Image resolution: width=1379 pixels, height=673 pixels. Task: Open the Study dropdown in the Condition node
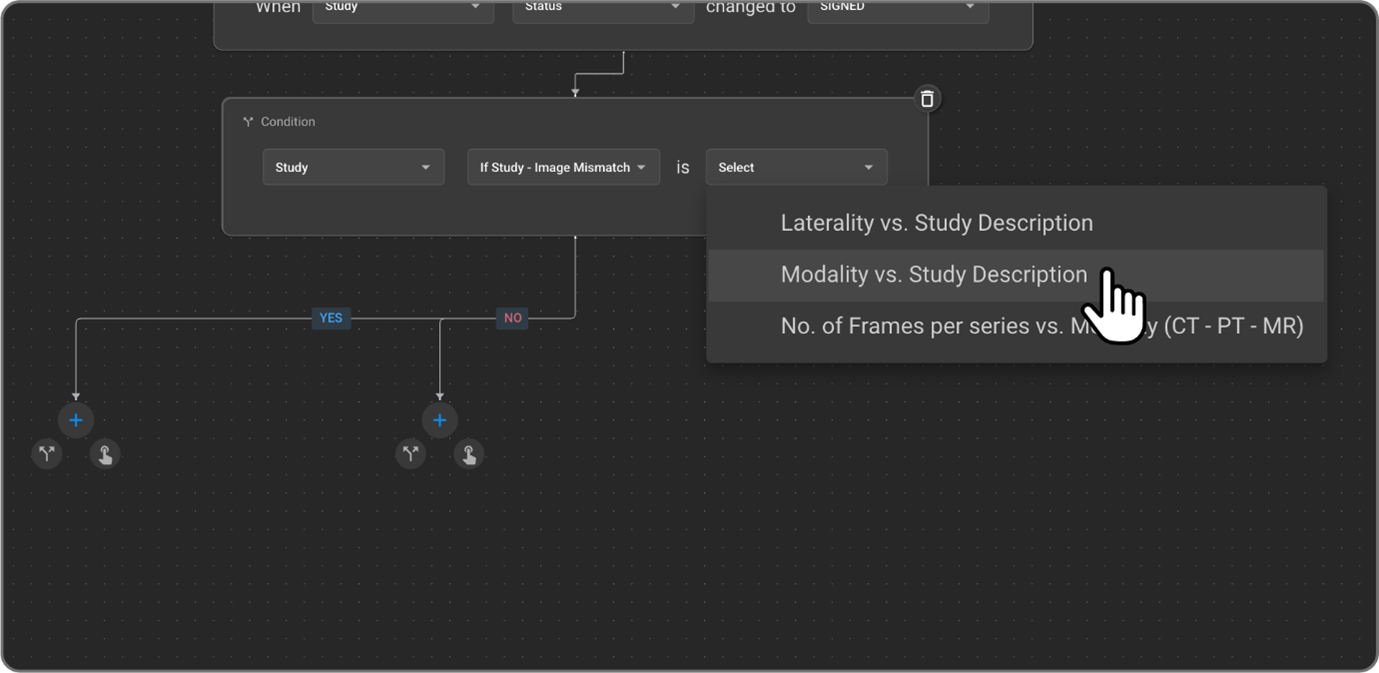coord(353,167)
